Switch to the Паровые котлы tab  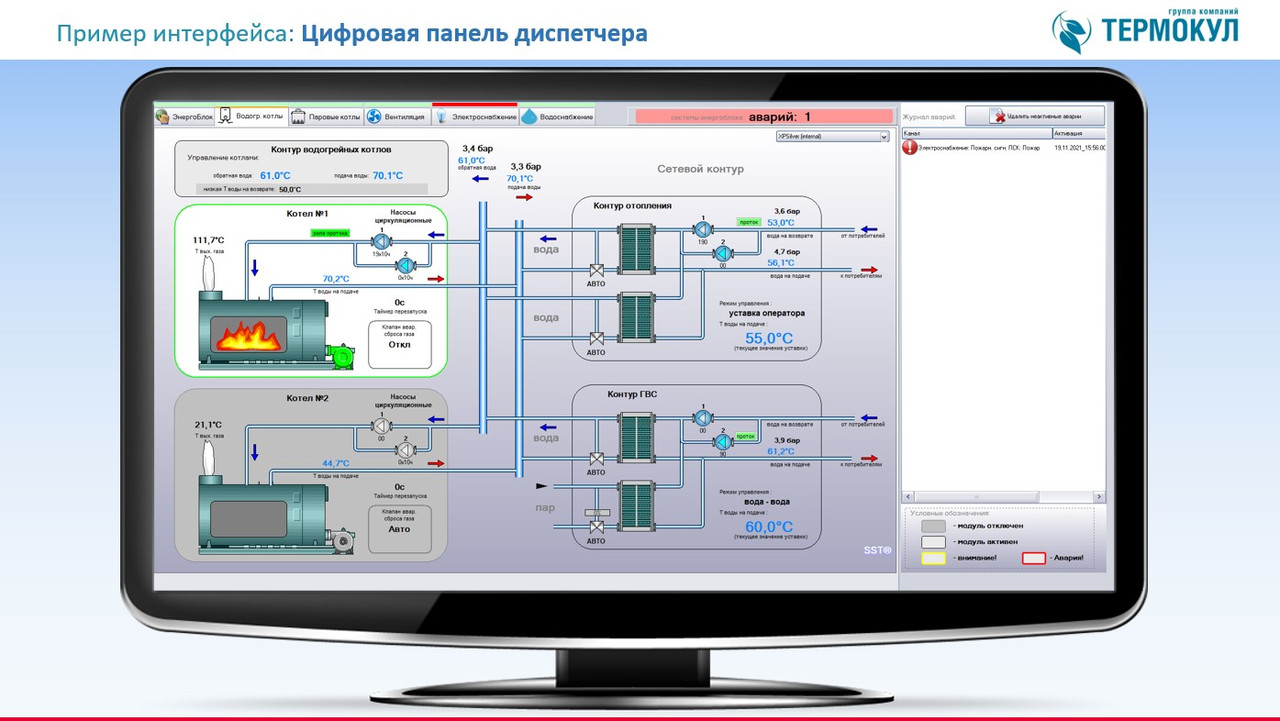(326, 116)
